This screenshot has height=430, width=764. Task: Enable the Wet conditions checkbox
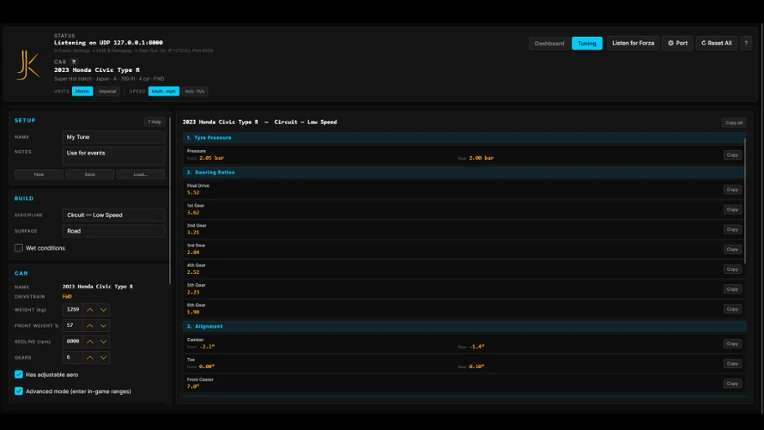[x=19, y=248]
